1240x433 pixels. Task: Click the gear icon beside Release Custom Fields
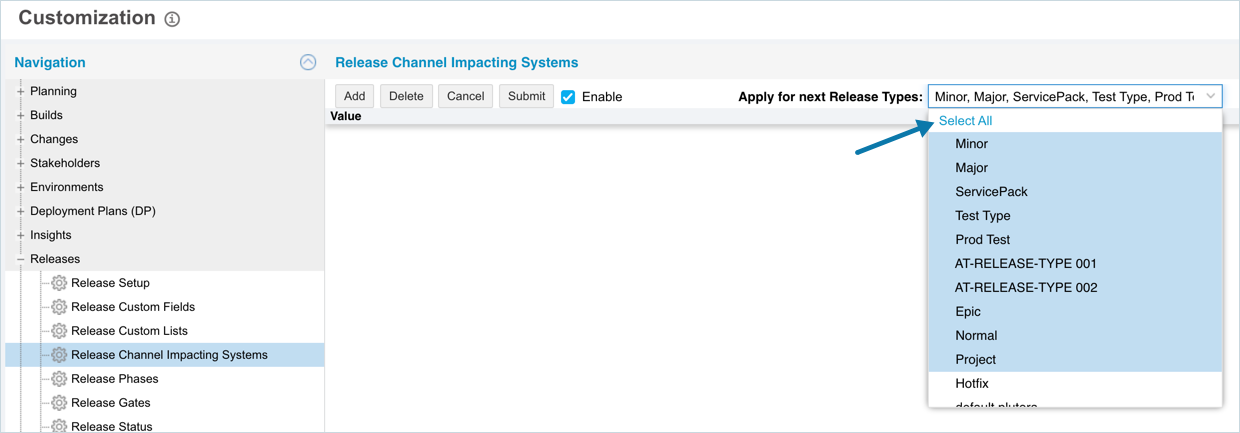point(59,307)
